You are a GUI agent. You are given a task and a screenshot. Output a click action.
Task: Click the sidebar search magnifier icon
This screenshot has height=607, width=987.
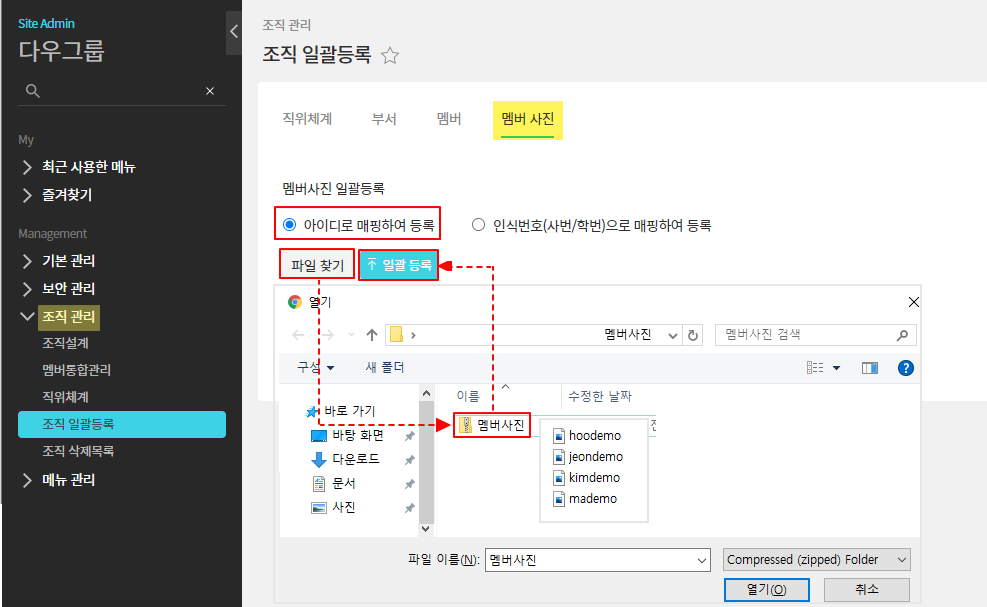[32, 91]
